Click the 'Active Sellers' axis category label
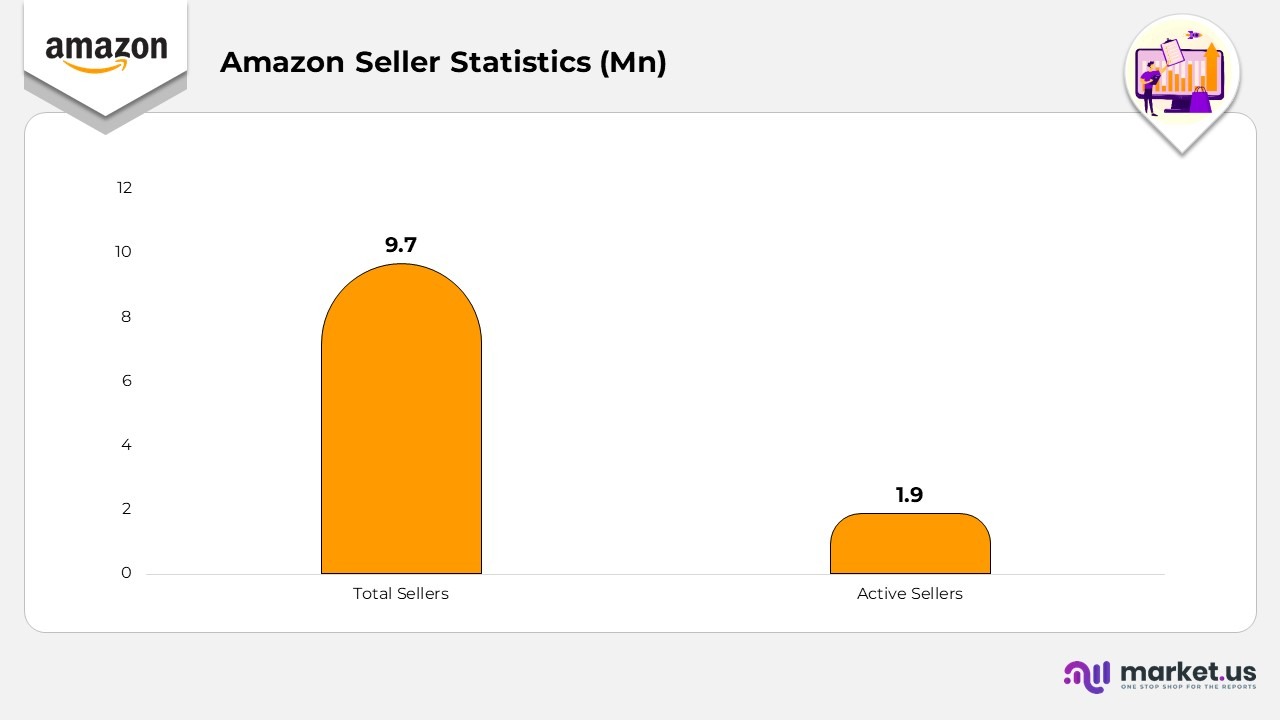1280x720 pixels. click(910, 594)
